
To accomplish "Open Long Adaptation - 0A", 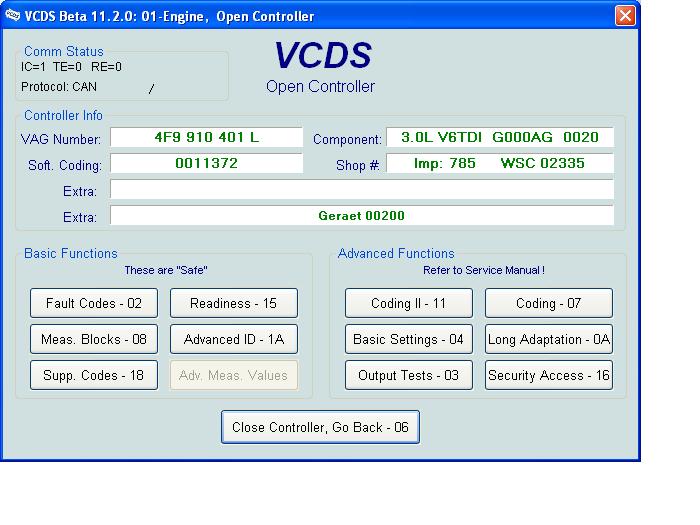I will 549,339.
